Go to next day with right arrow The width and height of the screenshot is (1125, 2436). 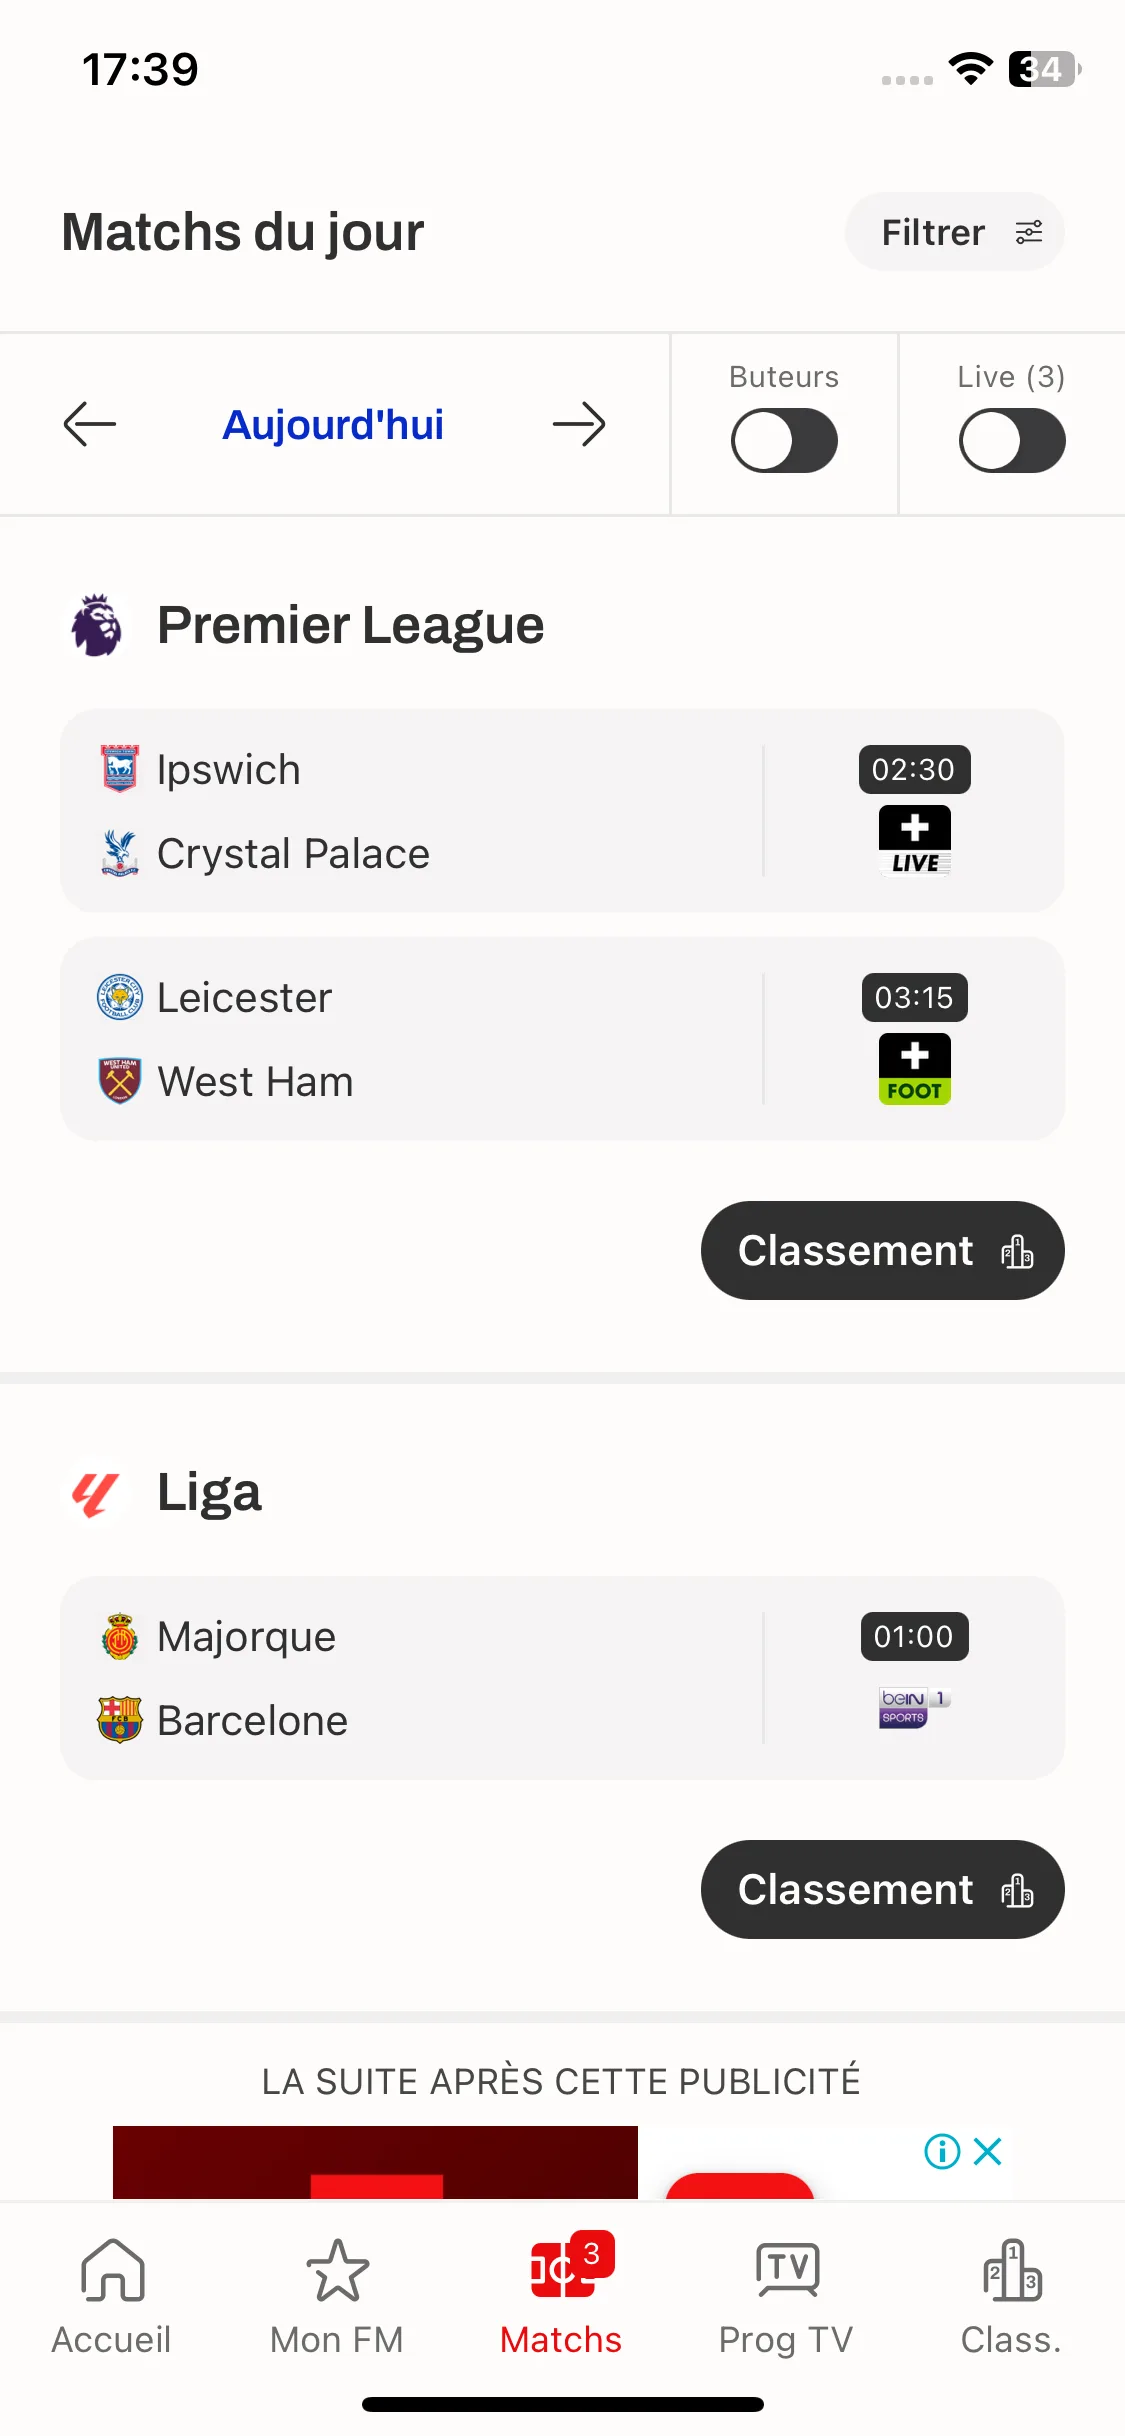(579, 425)
